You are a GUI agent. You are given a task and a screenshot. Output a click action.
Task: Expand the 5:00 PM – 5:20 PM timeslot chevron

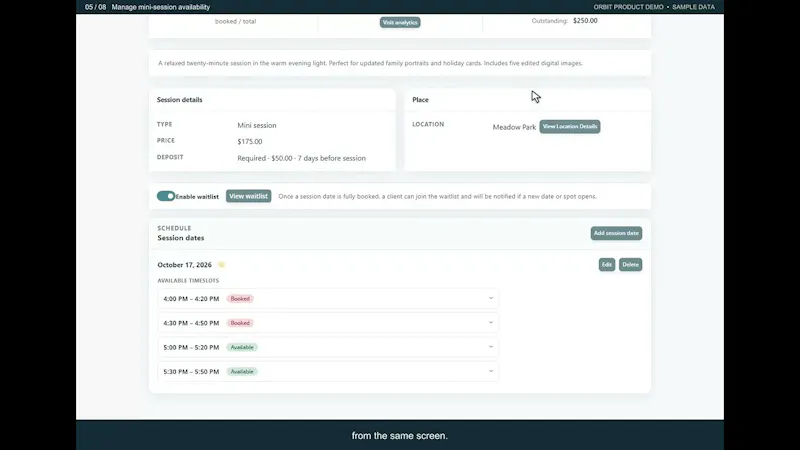(491, 347)
